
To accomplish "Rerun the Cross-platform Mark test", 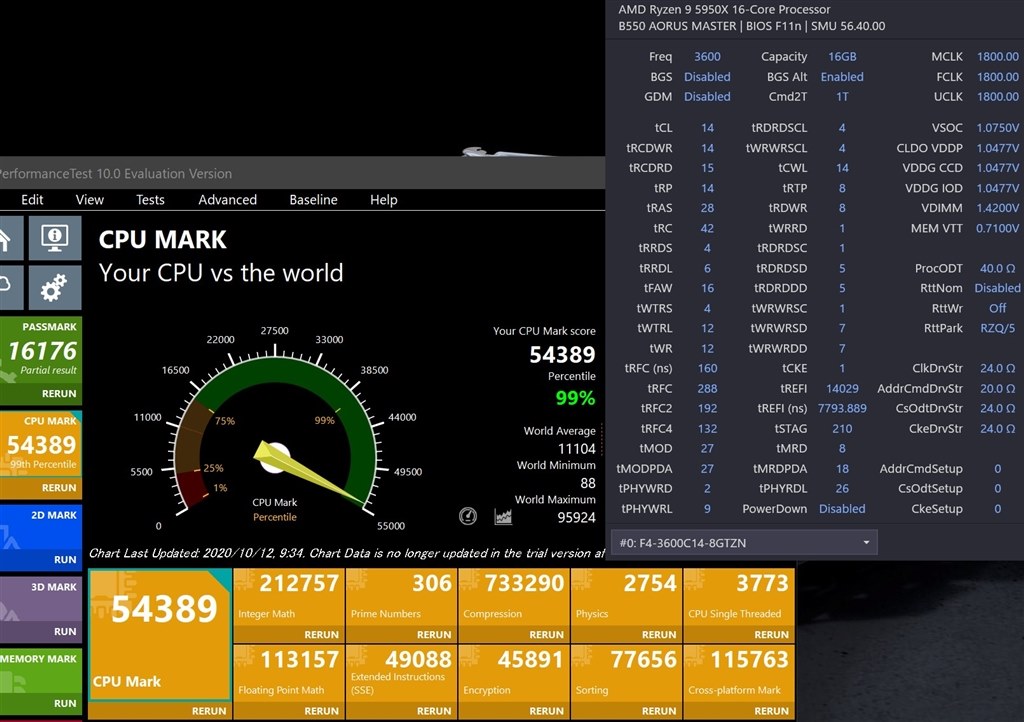I will (771, 711).
